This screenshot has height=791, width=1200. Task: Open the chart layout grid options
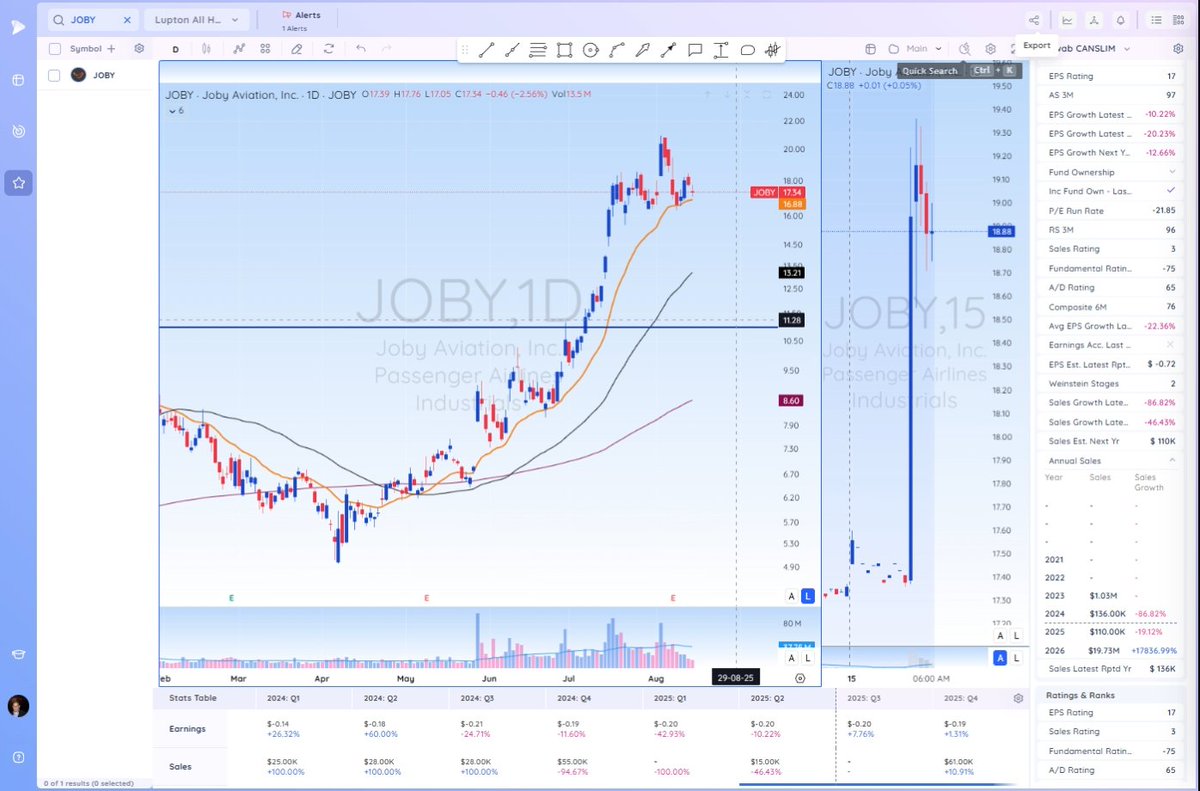pos(265,48)
